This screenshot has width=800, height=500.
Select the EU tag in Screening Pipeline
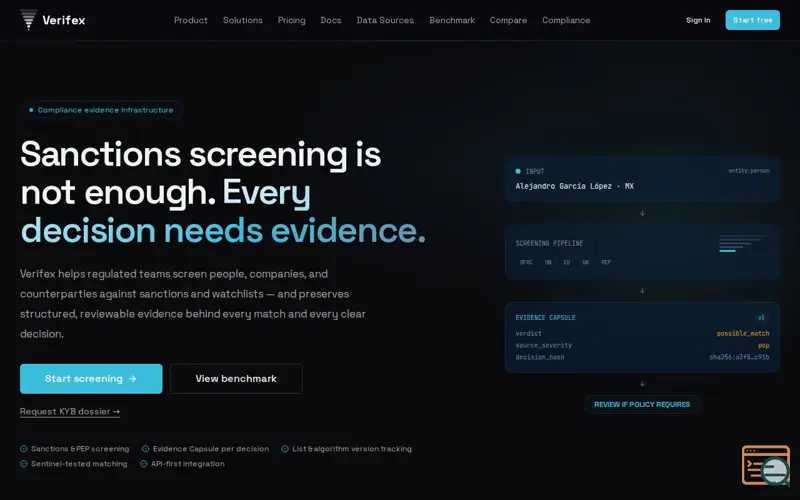(567, 262)
